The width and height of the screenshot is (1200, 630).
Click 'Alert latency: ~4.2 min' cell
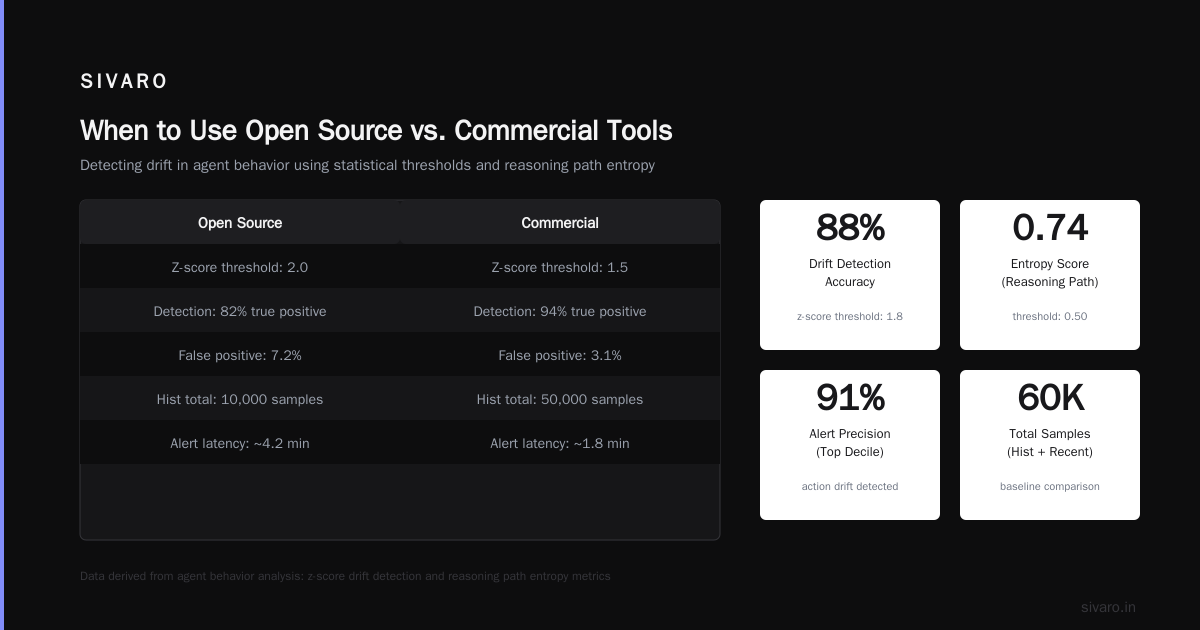click(x=240, y=443)
